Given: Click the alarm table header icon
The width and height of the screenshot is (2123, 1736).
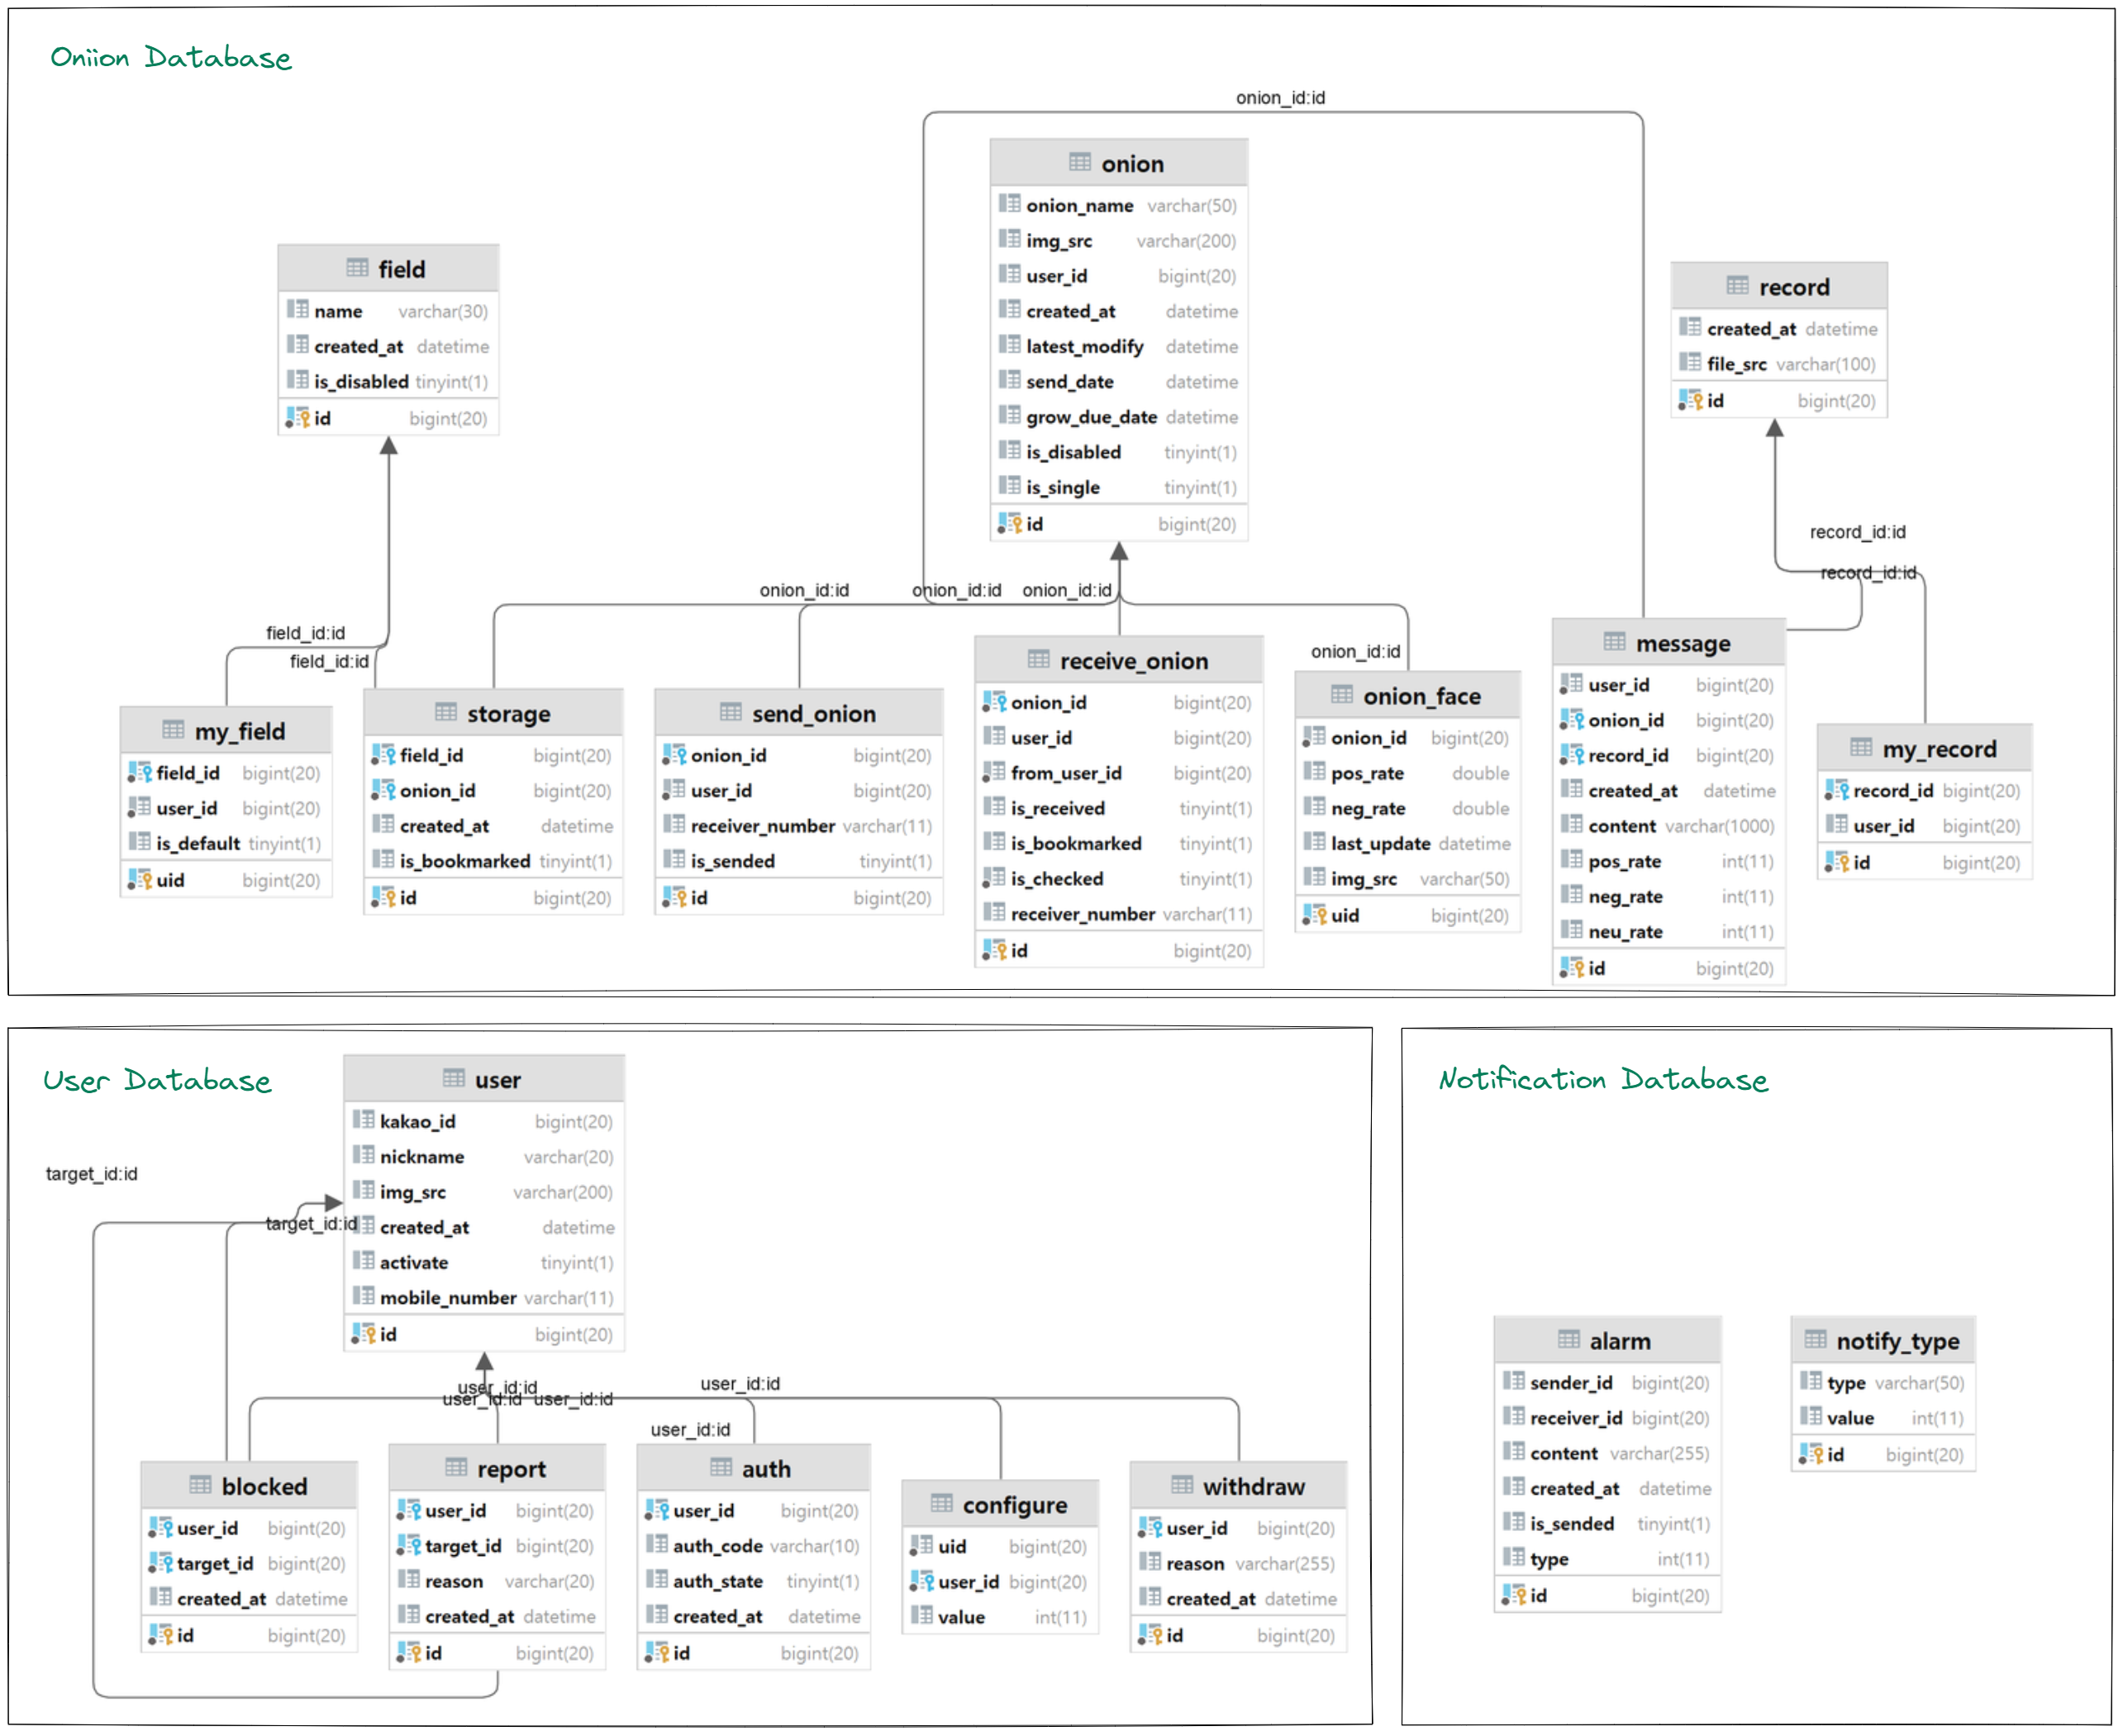Looking at the screenshot, I should click(x=1568, y=1340).
